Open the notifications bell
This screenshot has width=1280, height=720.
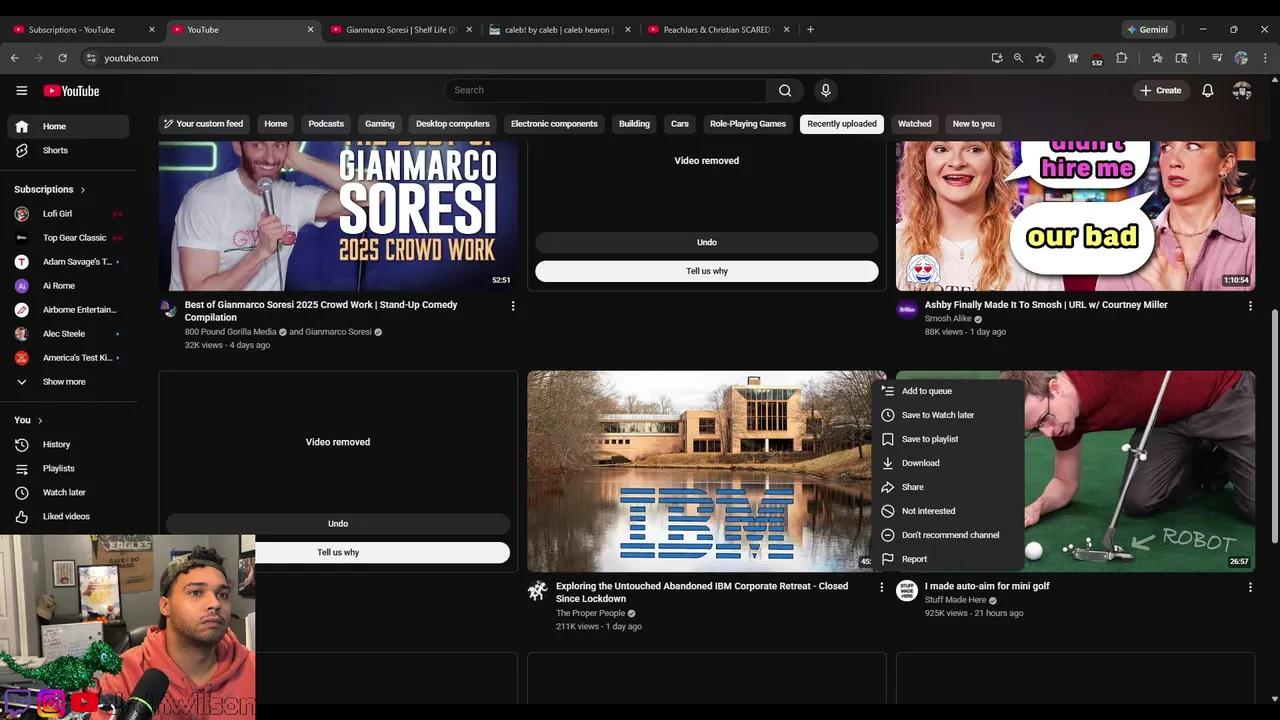click(1208, 91)
